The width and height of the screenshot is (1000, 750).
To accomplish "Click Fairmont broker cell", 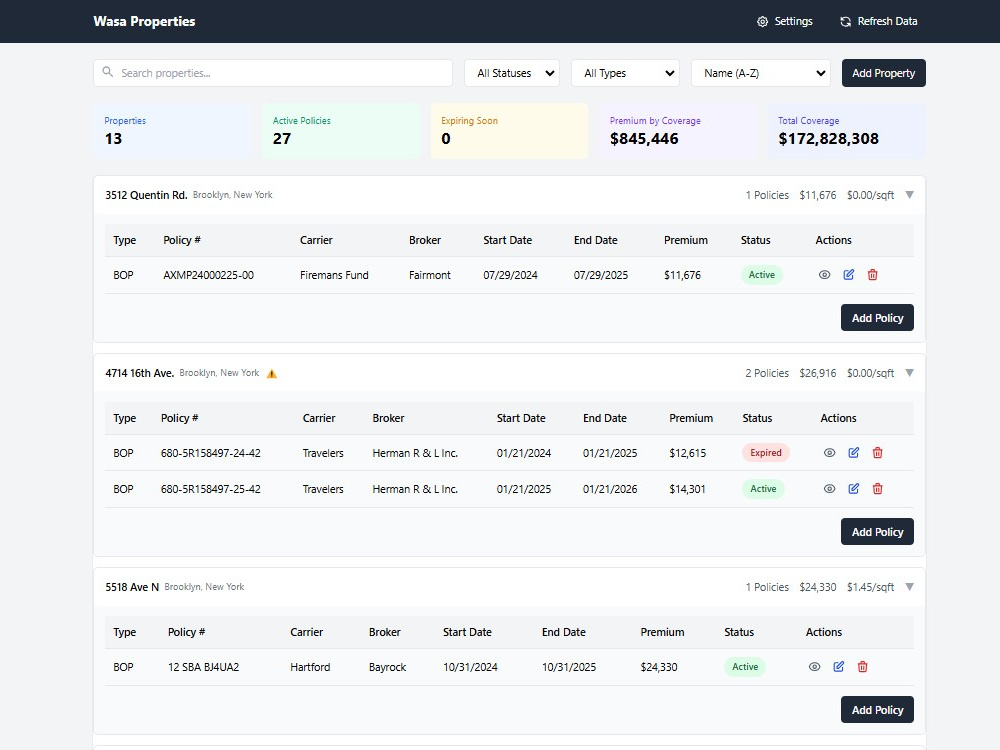I will [x=430, y=275].
